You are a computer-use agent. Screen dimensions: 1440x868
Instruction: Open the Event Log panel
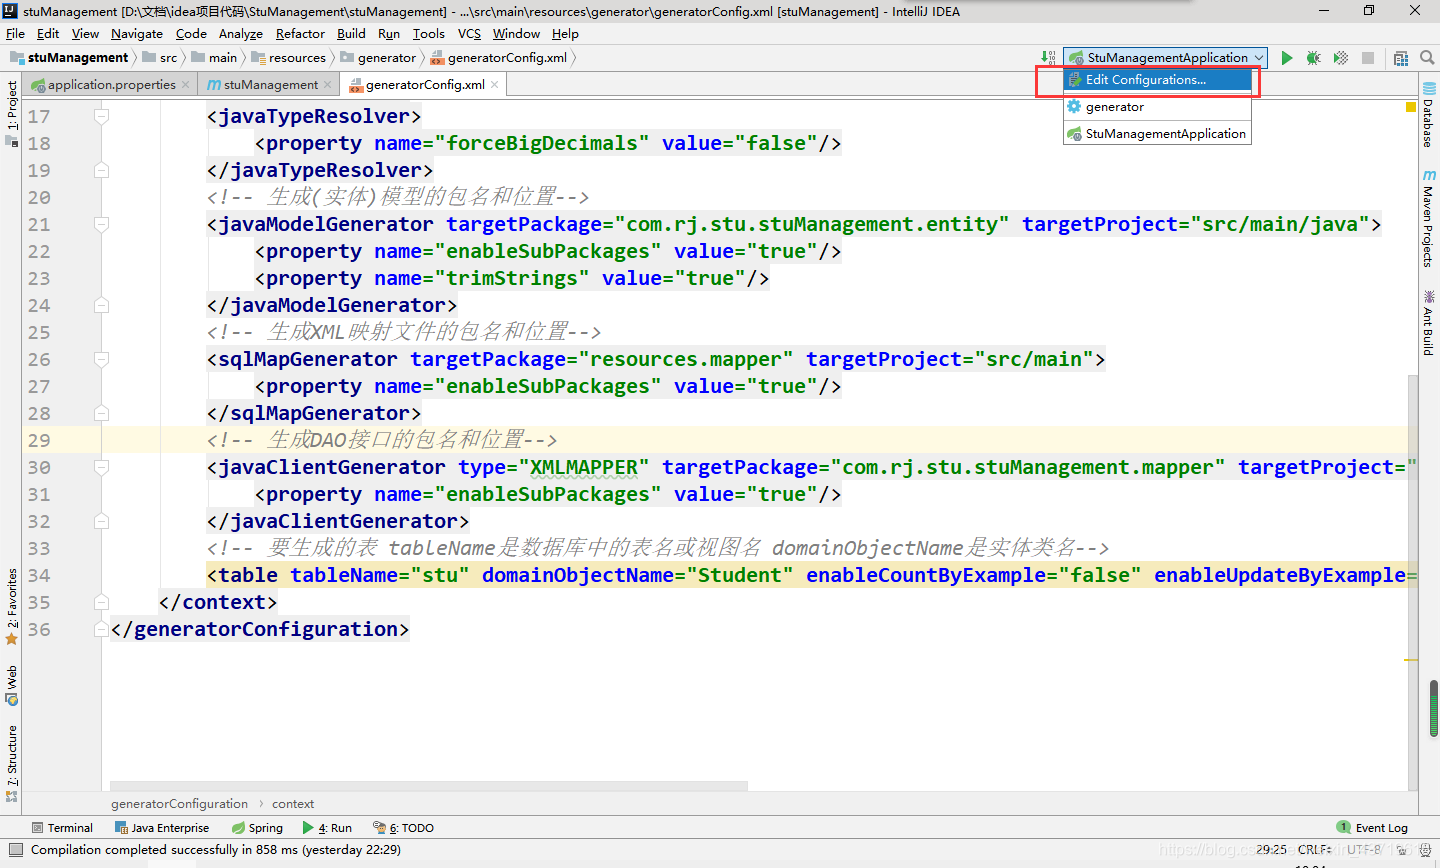click(1372, 828)
